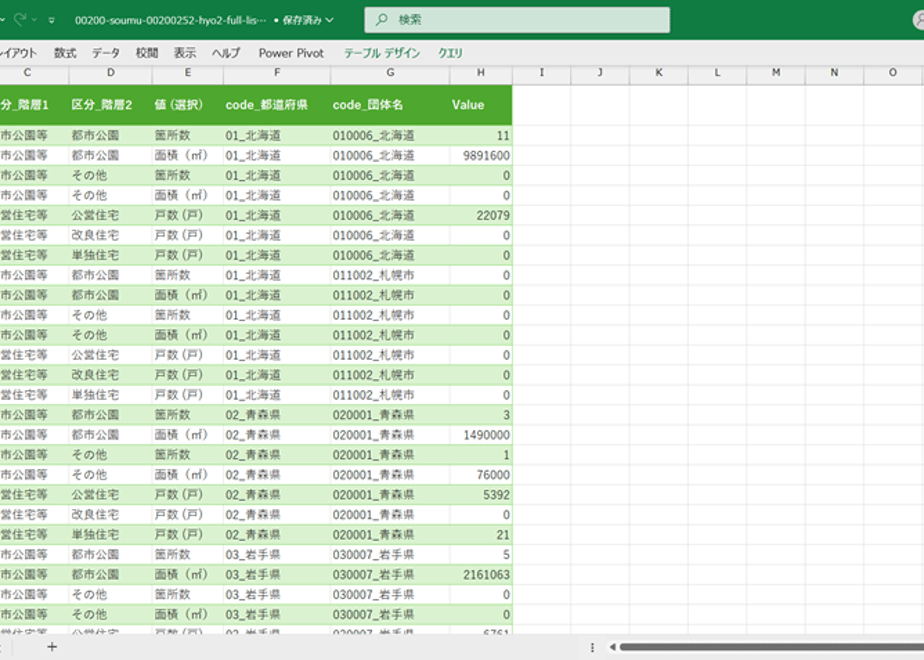Select the cell with value 1490000
924x660 pixels.
[481, 435]
